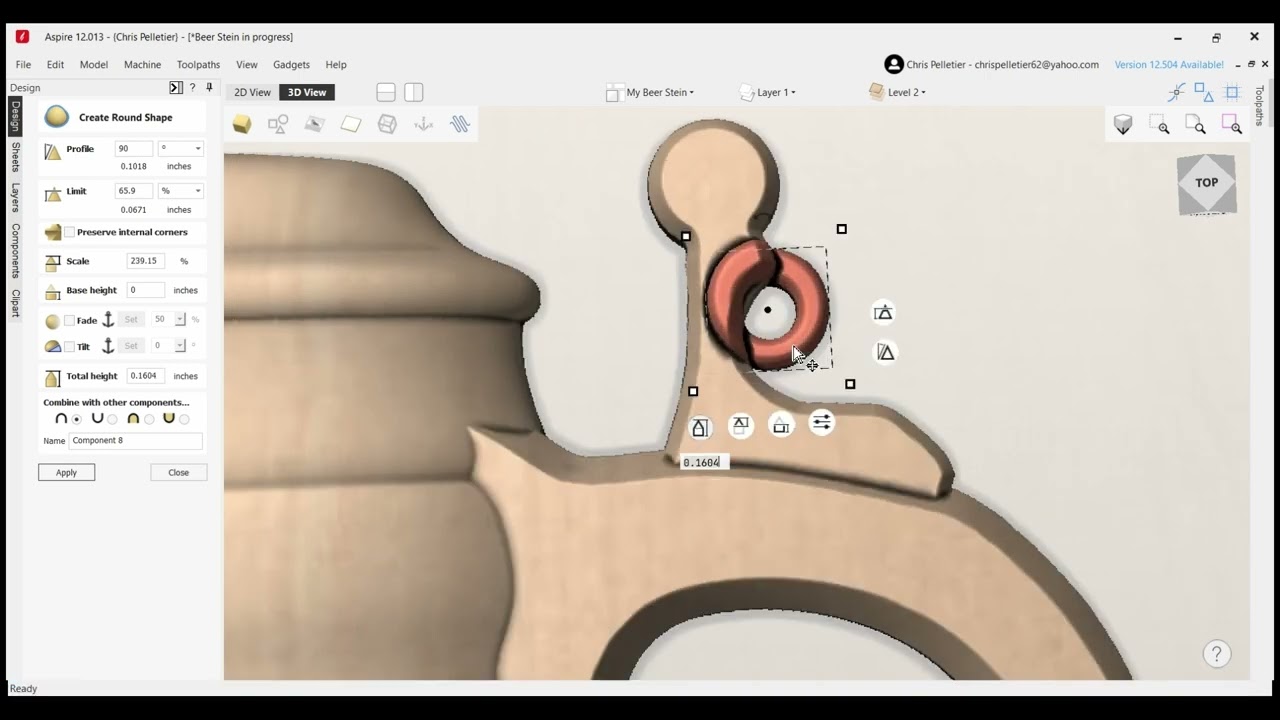Click the on-canvas limit height icon

tap(883, 313)
